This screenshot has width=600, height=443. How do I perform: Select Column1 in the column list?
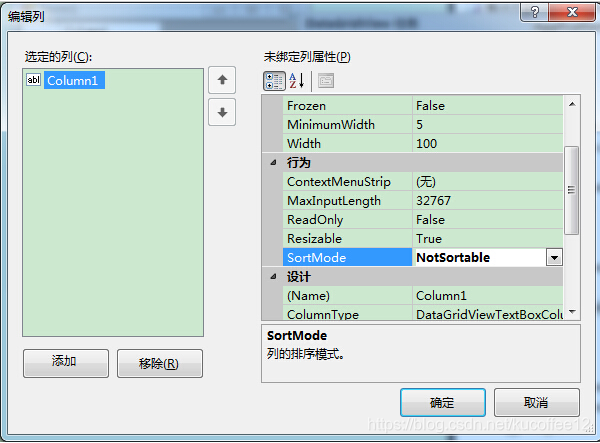(x=74, y=80)
